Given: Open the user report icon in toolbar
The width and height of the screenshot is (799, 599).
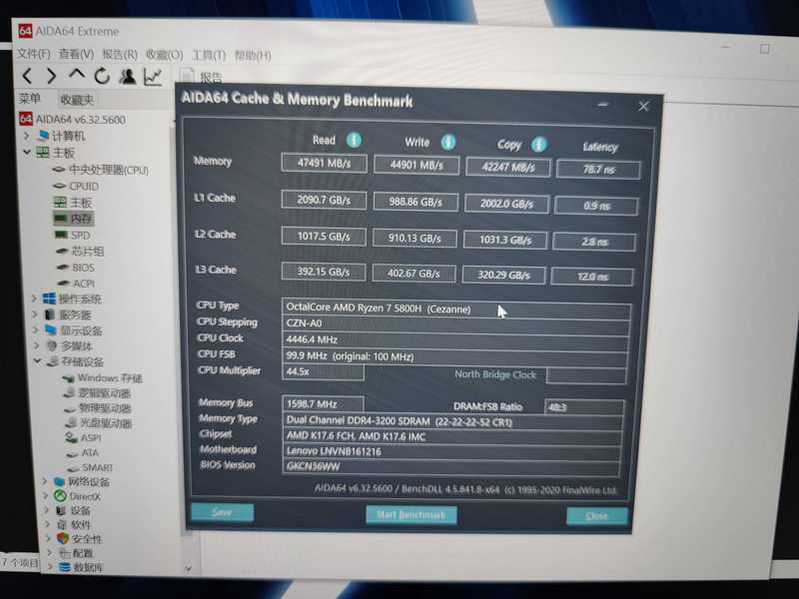Looking at the screenshot, I should click(127, 77).
